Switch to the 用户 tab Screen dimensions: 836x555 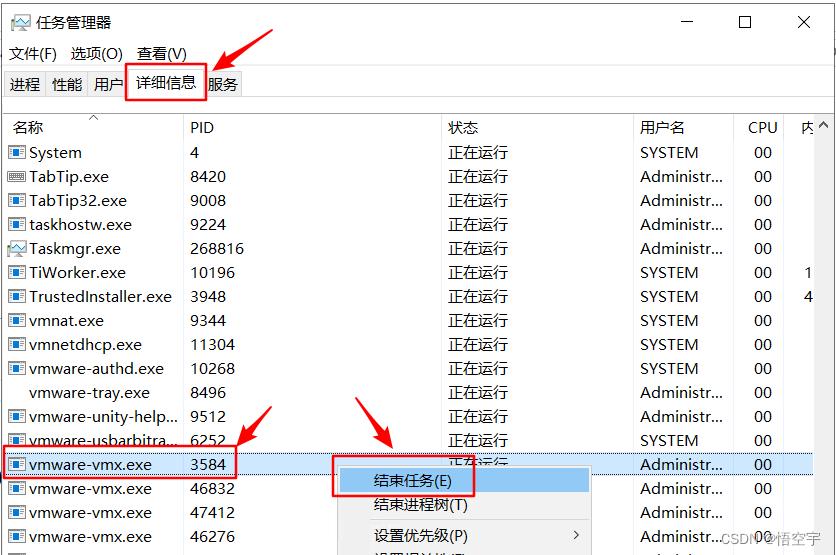click(108, 84)
